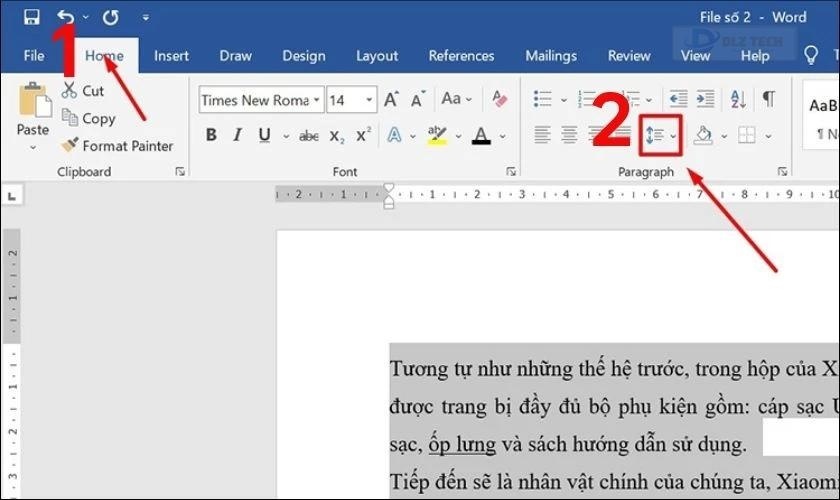Open Paragraph settings dialog launcher

pyautogui.click(x=782, y=171)
